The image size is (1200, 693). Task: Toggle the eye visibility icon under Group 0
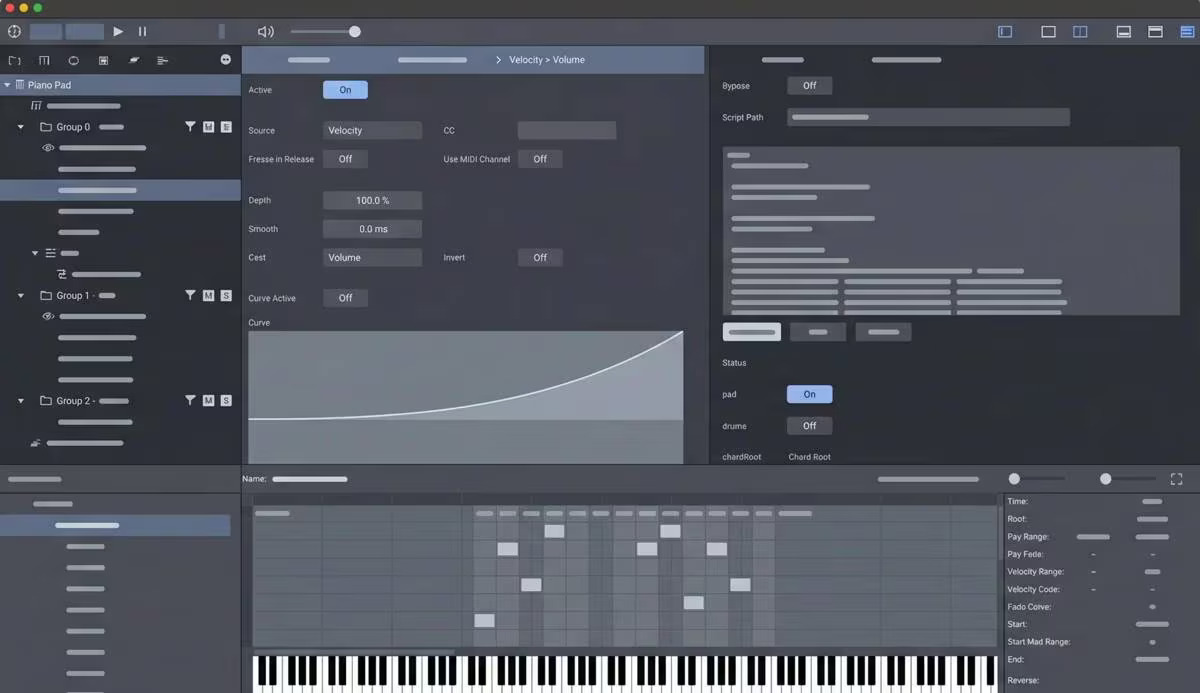click(47, 148)
